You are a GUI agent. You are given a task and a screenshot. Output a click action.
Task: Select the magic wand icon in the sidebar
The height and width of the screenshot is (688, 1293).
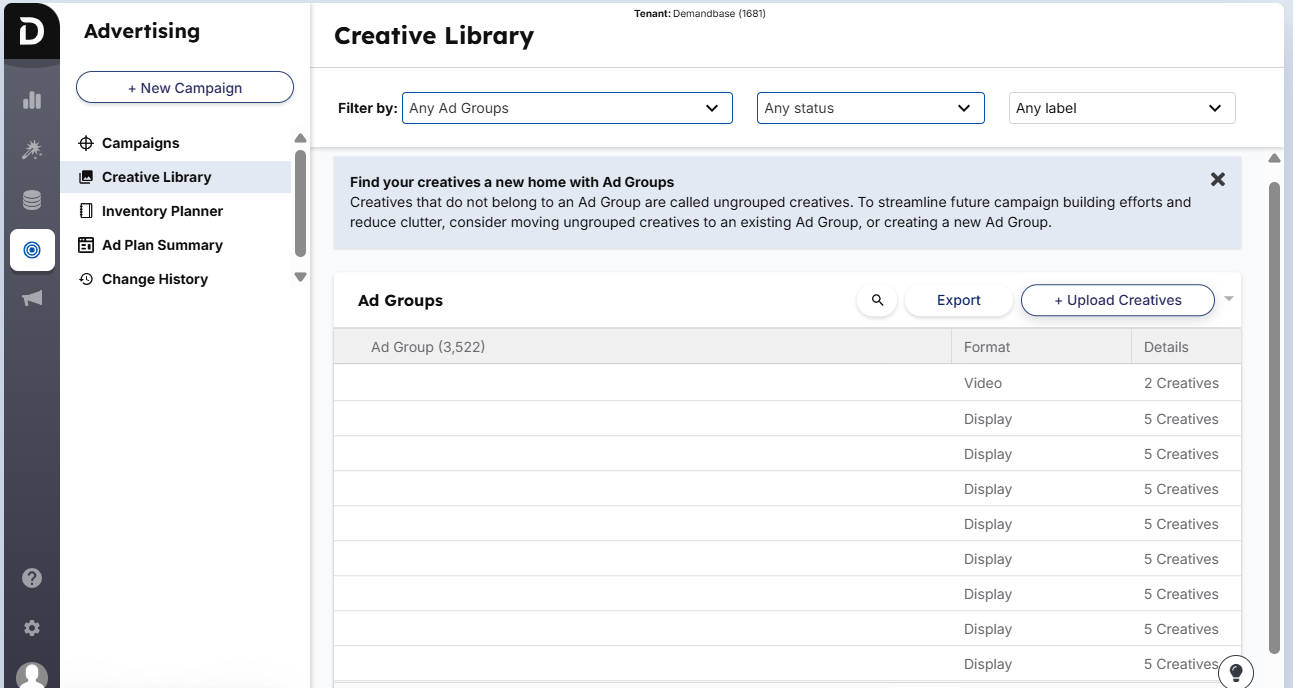tap(31, 150)
